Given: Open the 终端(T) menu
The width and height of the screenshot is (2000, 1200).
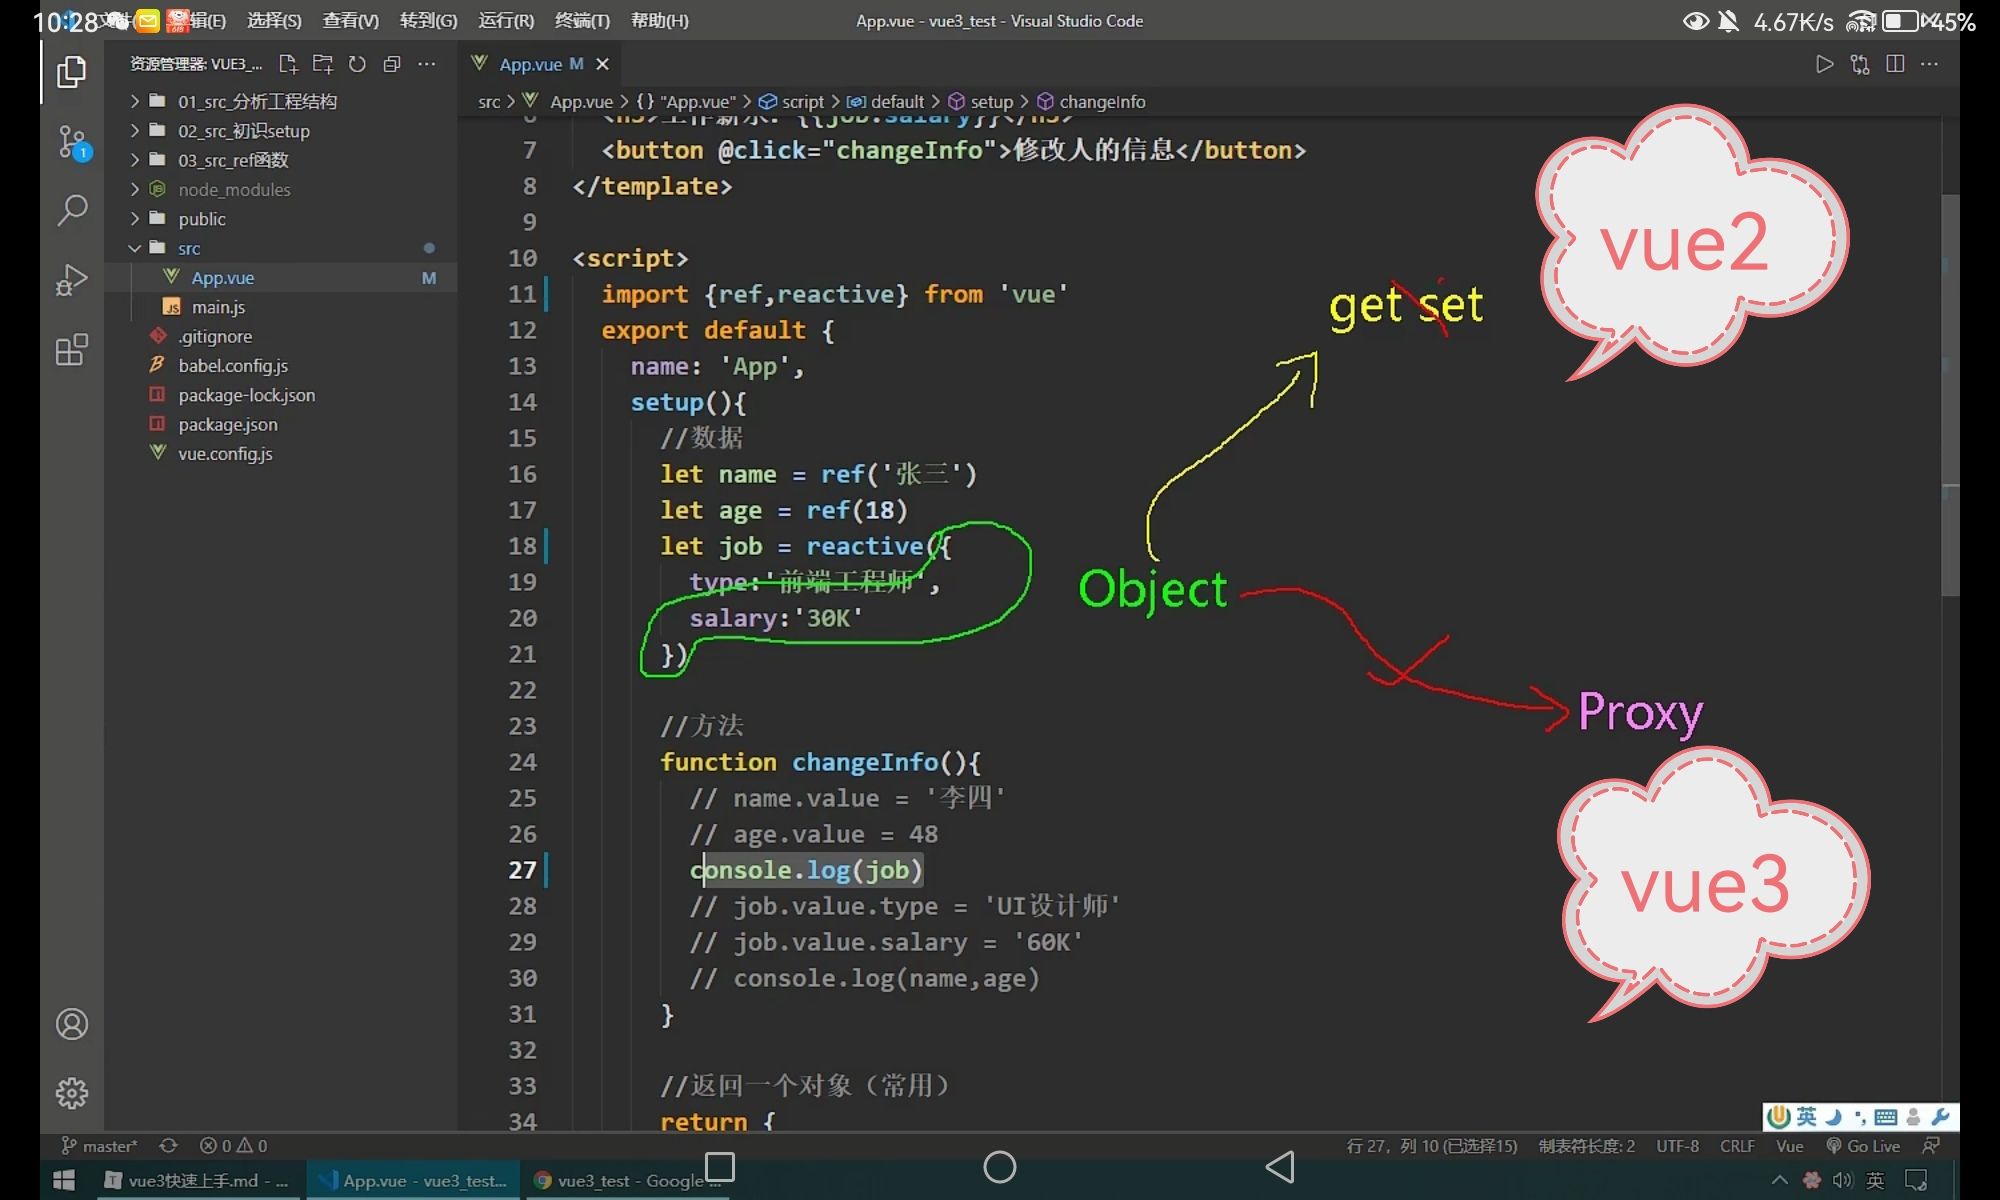Looking at the screenshot, I should click(x=582, y=20).
